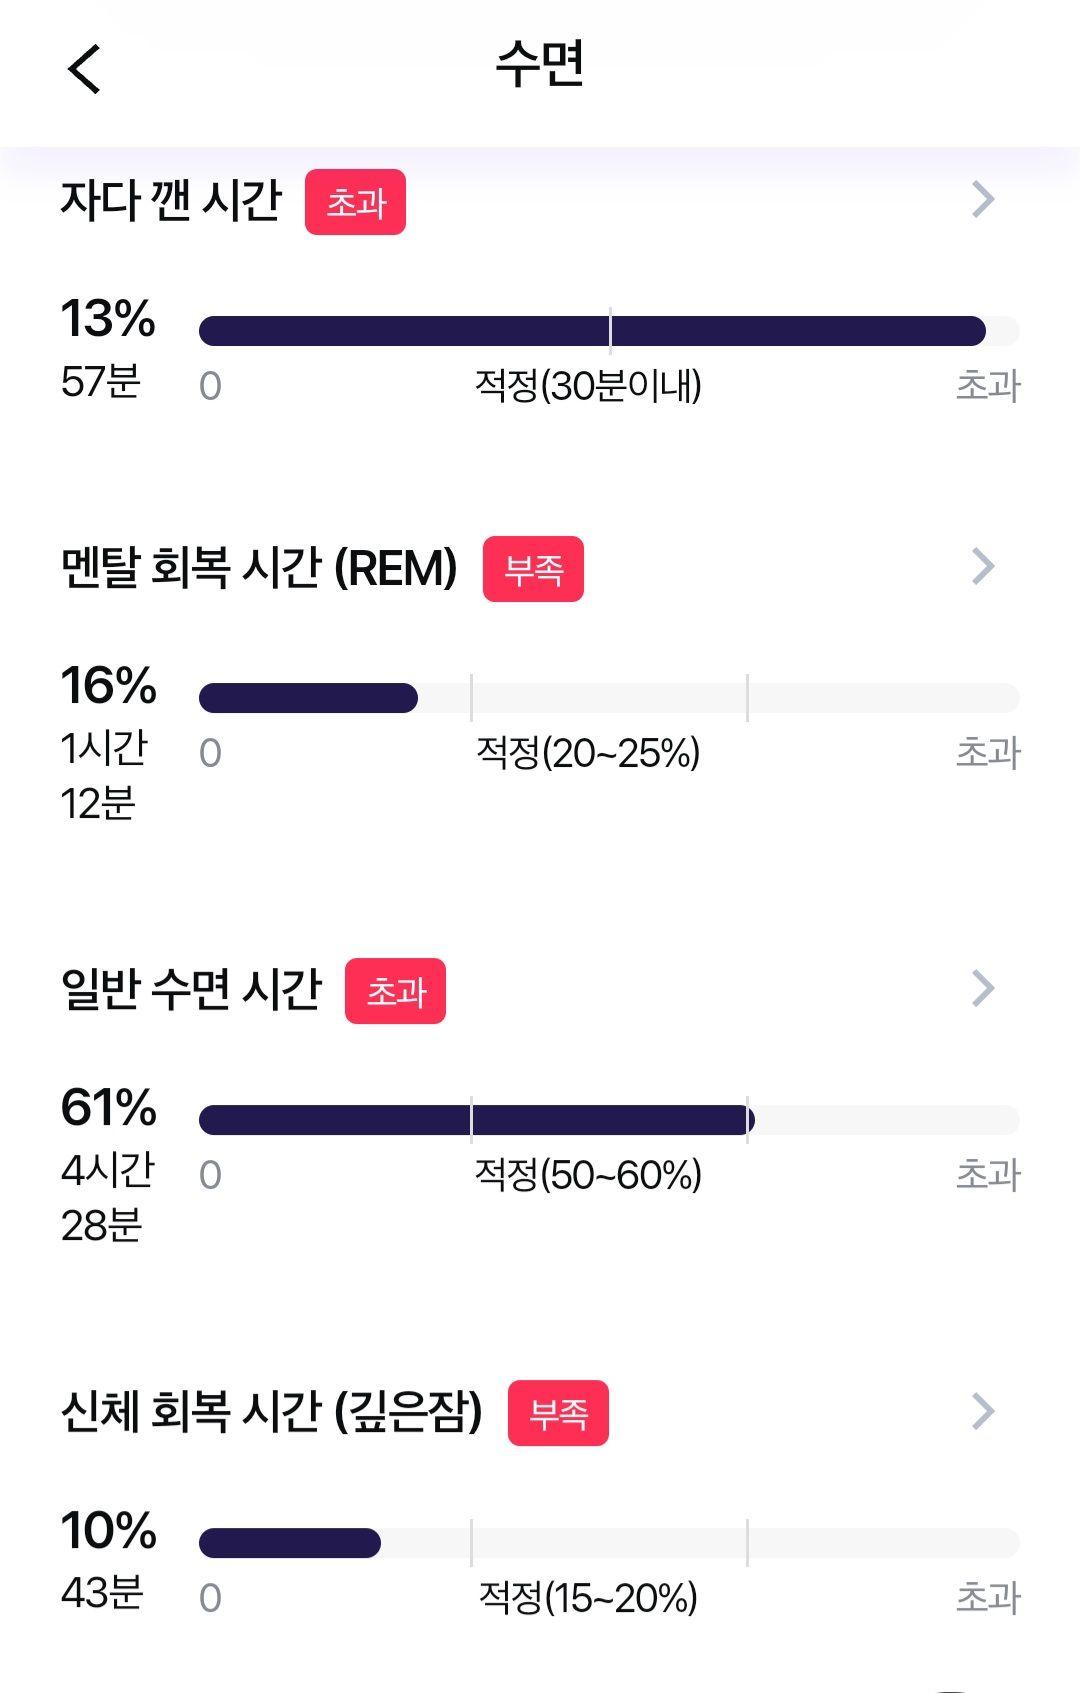The height and width of the screenshot is (1693, 1080).
Task: Tap the 초과 badge beside 일반 수면 시간
Action: point(395,991)
